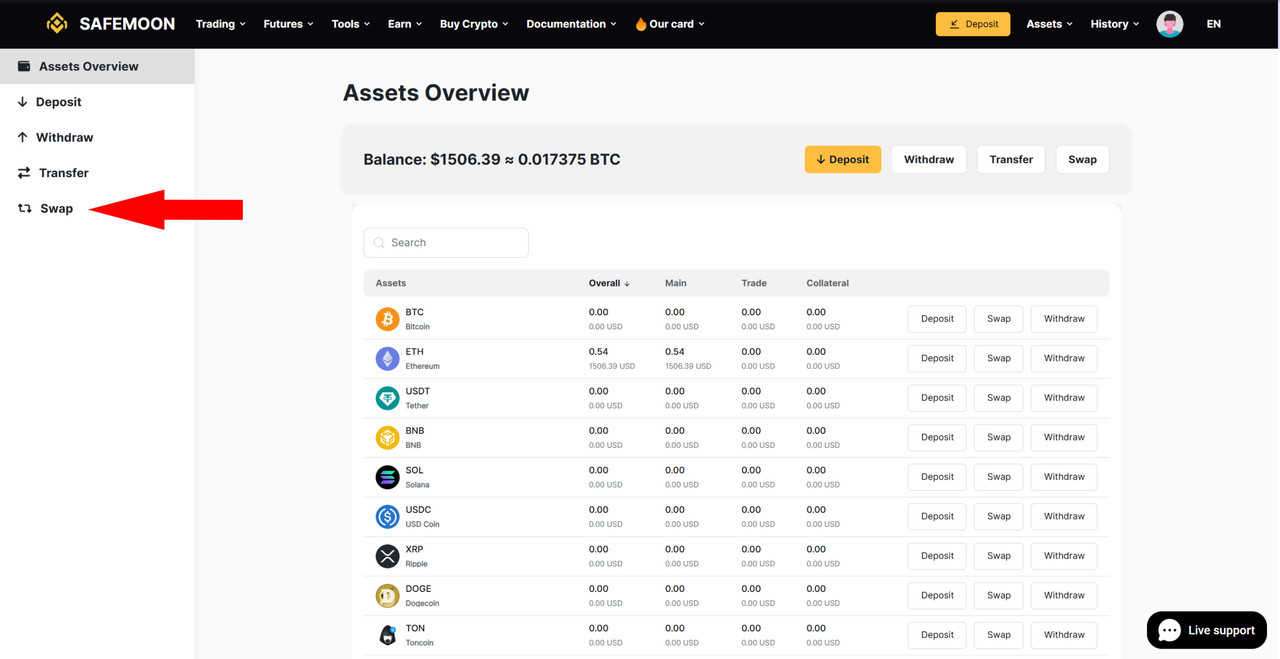1280x659 pixels.
Task: Click the DOGE Dogecoin coin icon
Action: coord(387,595)
